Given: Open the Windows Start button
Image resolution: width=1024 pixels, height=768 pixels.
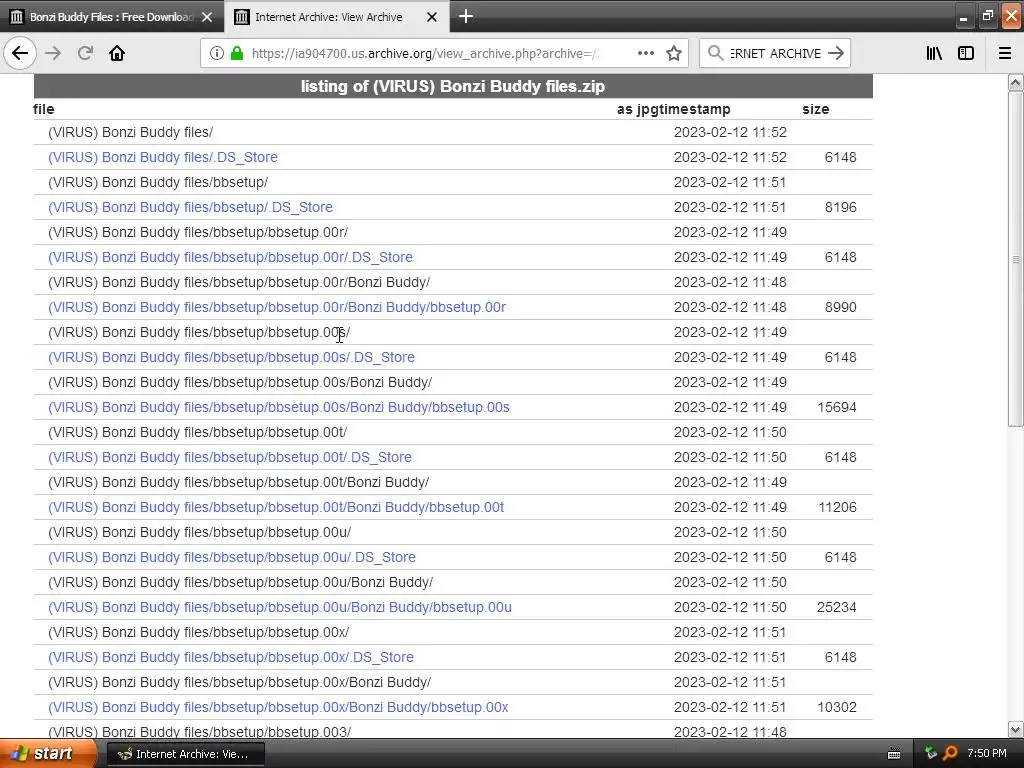Looking at the screenshot, I should click(48, 754).
